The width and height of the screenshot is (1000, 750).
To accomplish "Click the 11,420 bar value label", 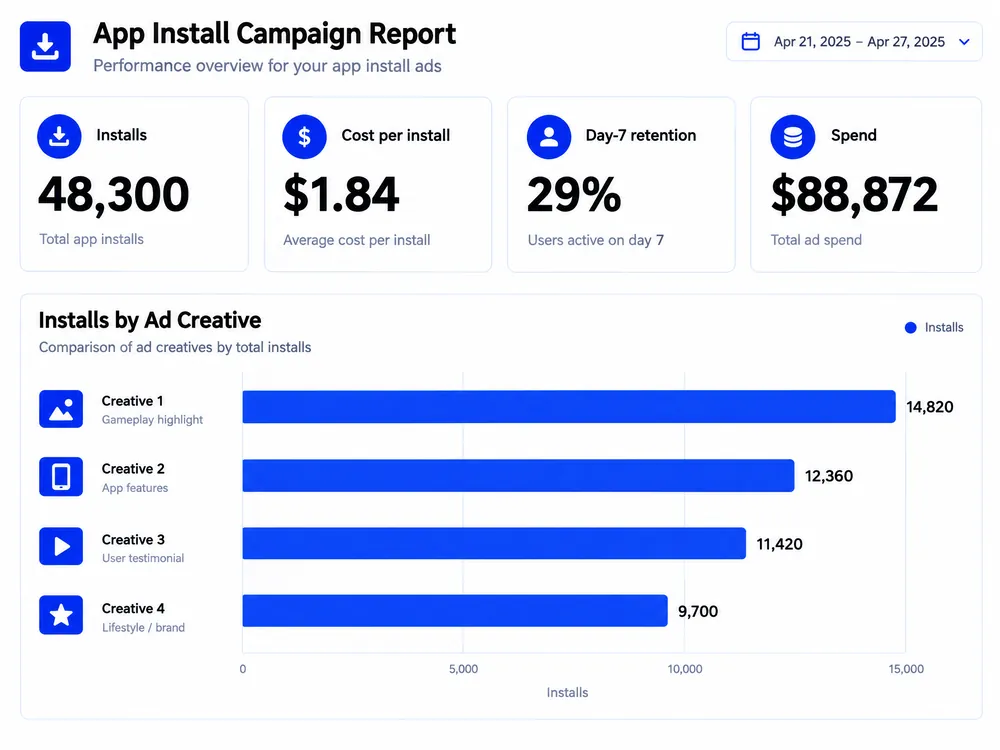I will [x=779, y=544].
